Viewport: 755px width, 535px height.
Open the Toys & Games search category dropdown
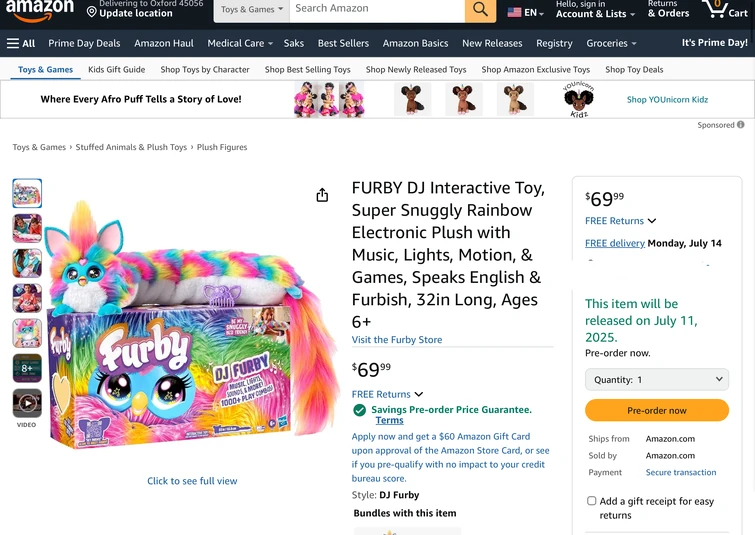tap(252, 10)
